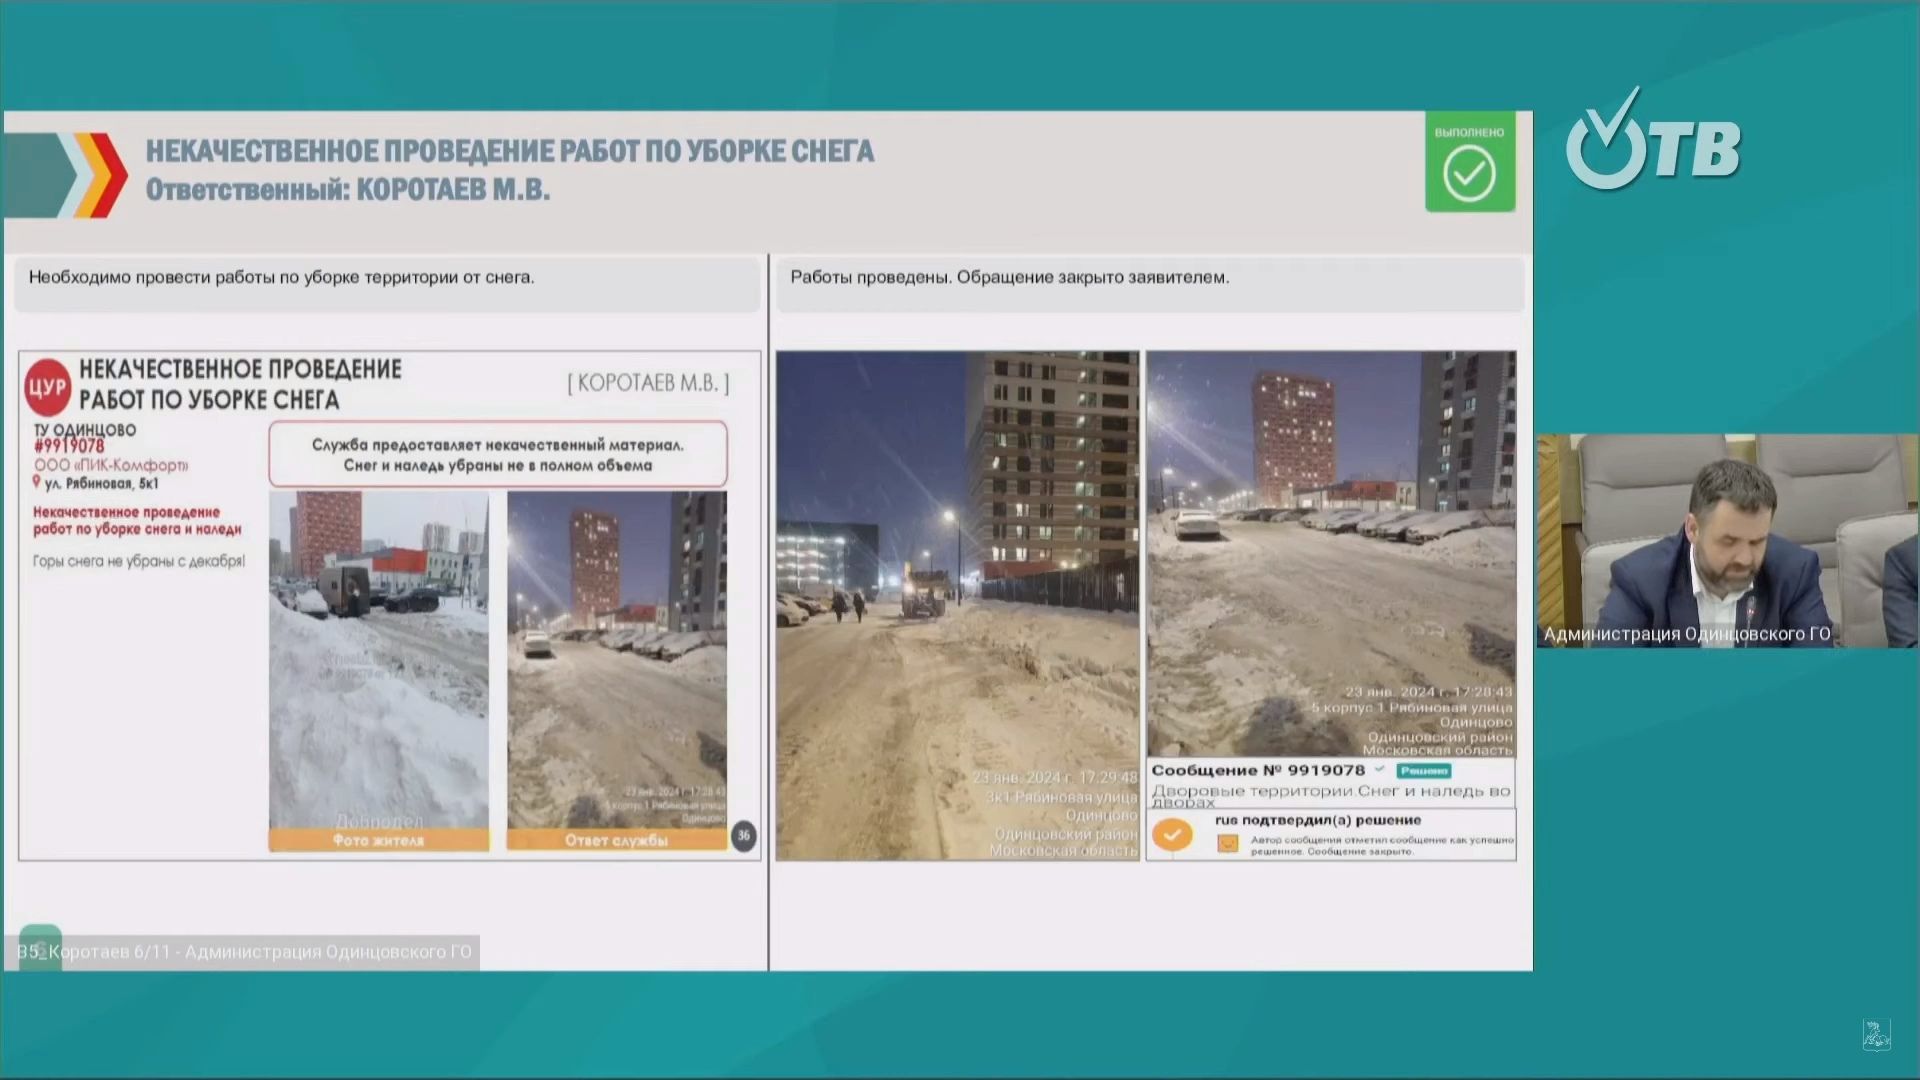Select the parked cars courtyard photo

1330,553
